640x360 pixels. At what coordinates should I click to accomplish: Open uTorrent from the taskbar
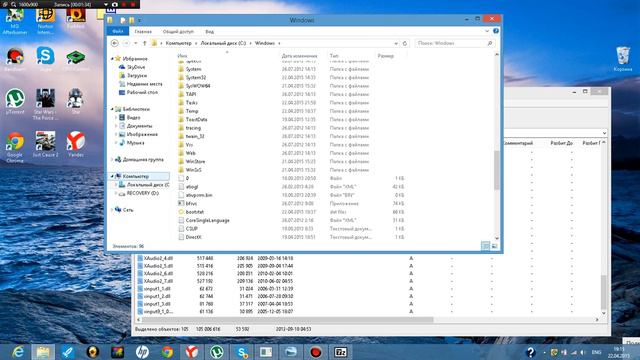(x=217, y=352)
